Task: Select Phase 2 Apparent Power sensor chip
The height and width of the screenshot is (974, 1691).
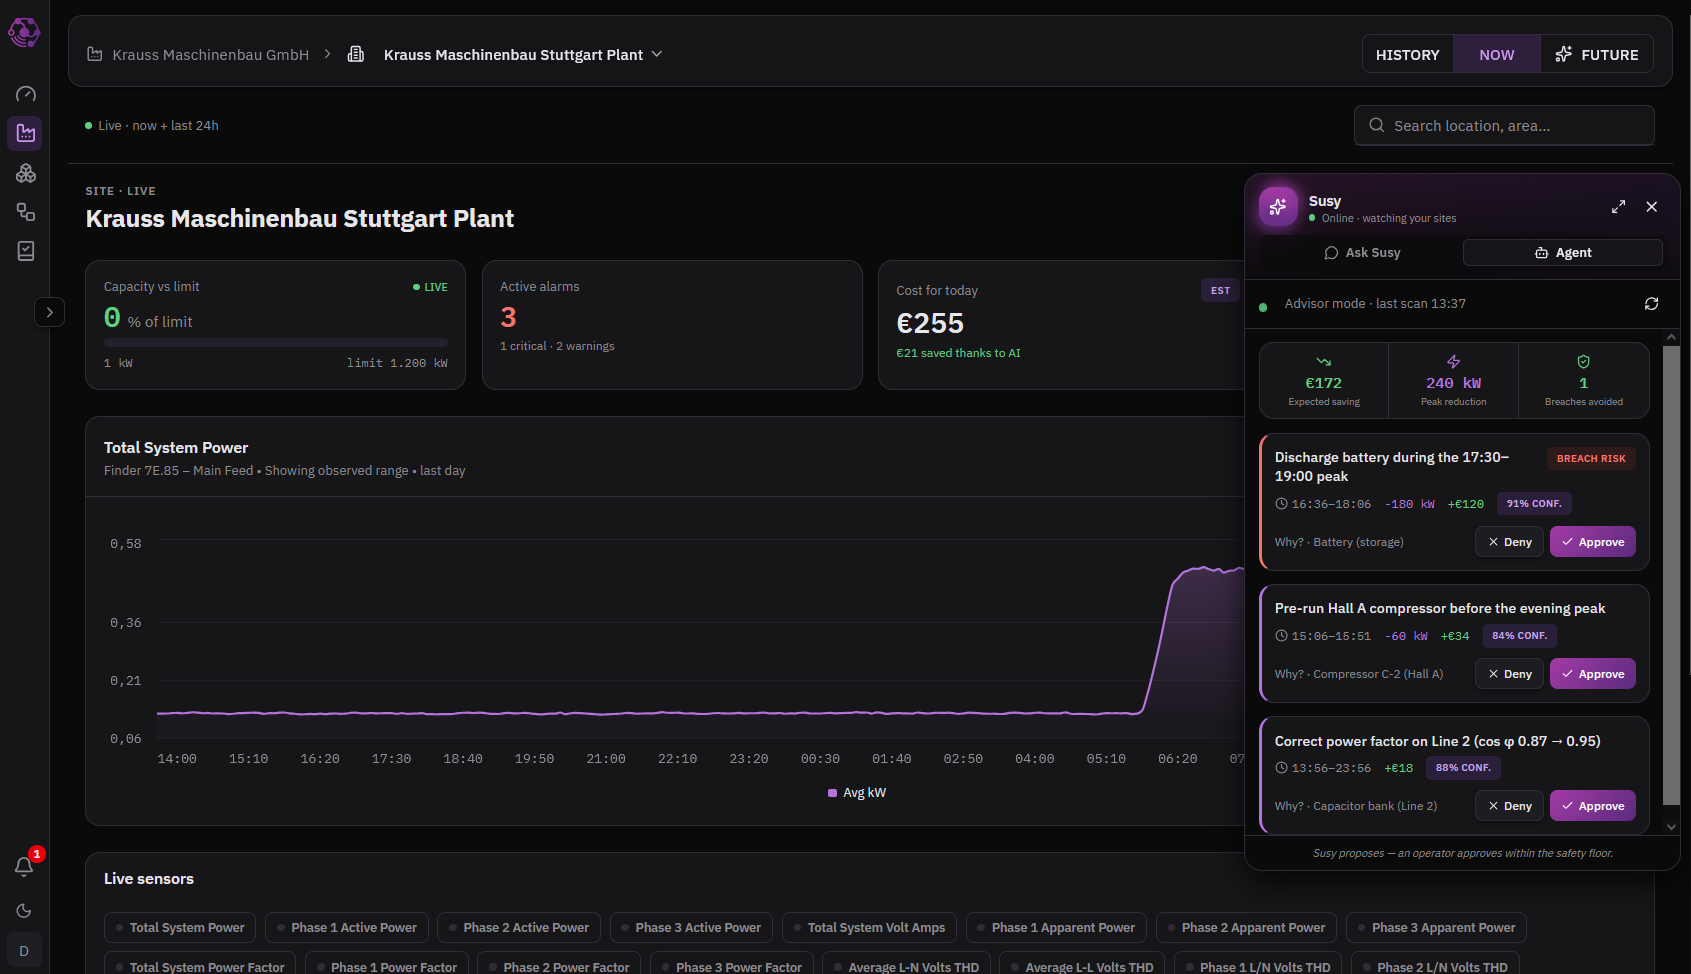Action: tap(1246, 928)
